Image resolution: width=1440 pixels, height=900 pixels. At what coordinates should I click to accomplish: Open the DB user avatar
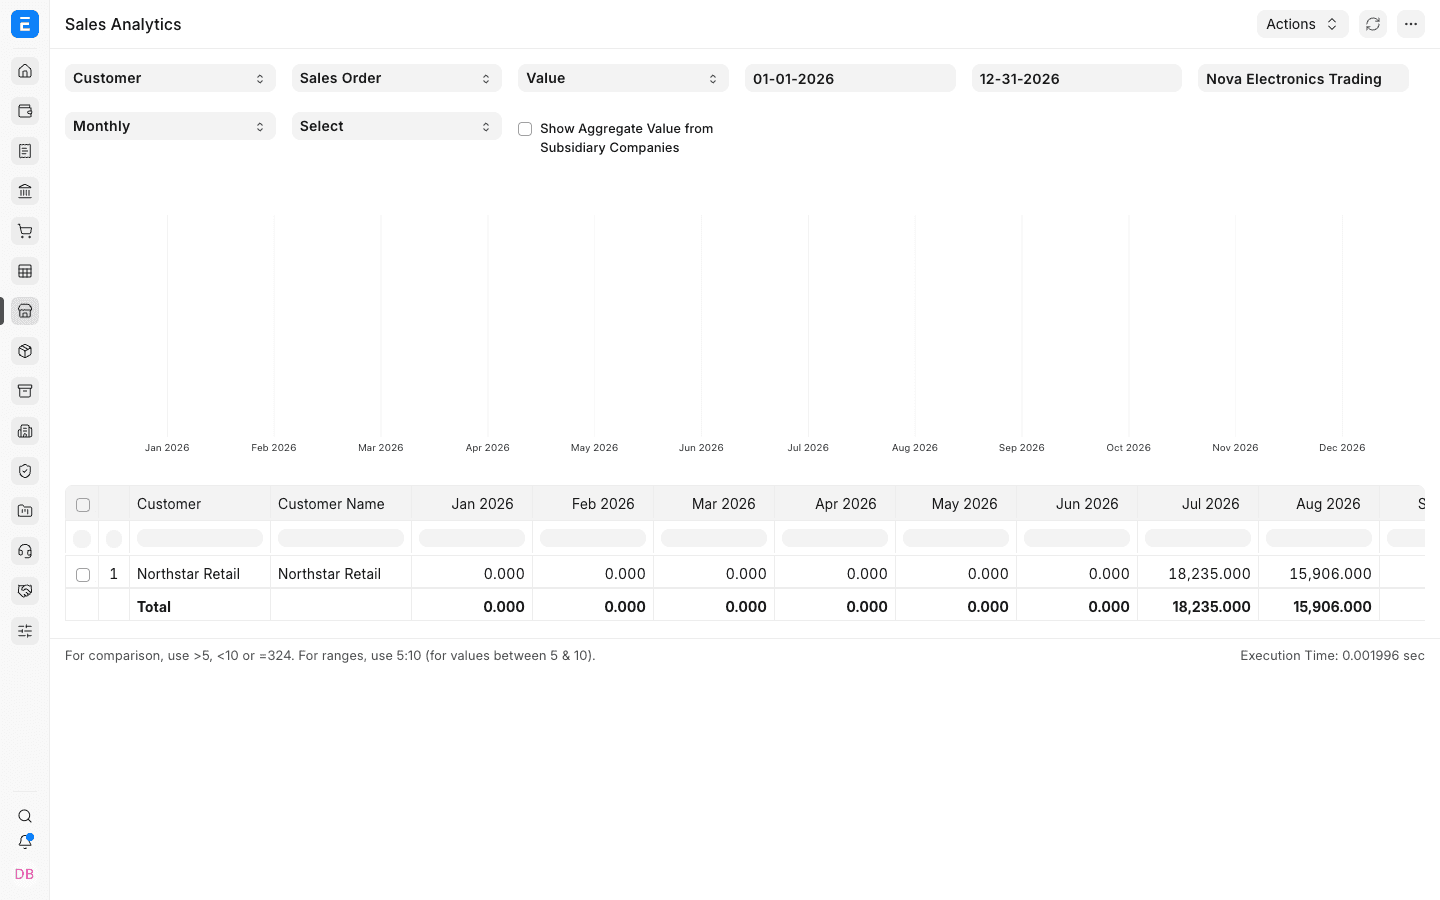pyautogui.click(x=25, y=874)
